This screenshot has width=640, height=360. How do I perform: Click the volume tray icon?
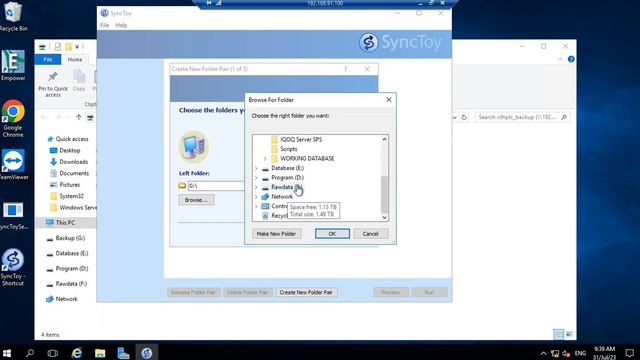(566, 353)
